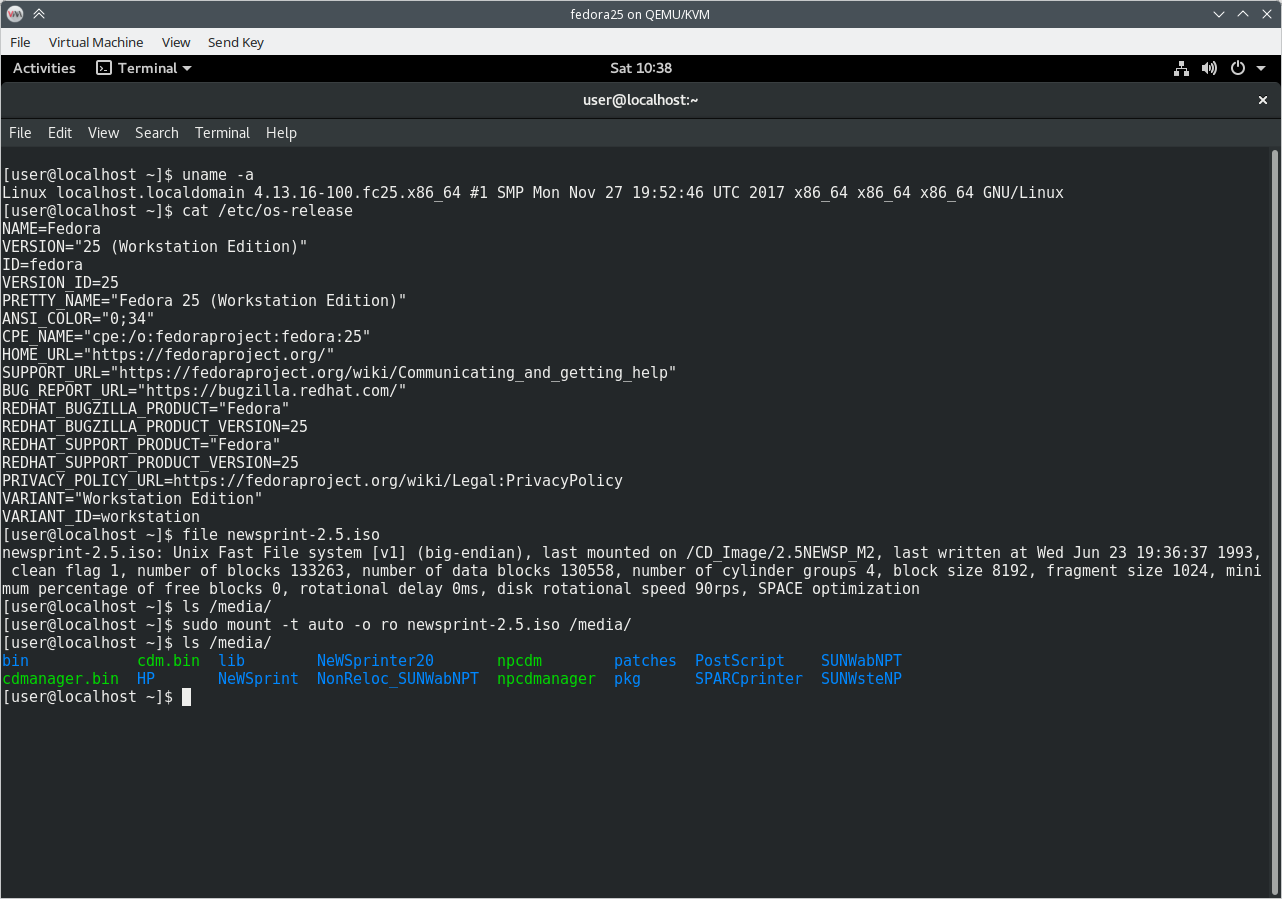Open the Virtual Machine menu
This screenshot has width=1282, height=899.
coord(96,42)
